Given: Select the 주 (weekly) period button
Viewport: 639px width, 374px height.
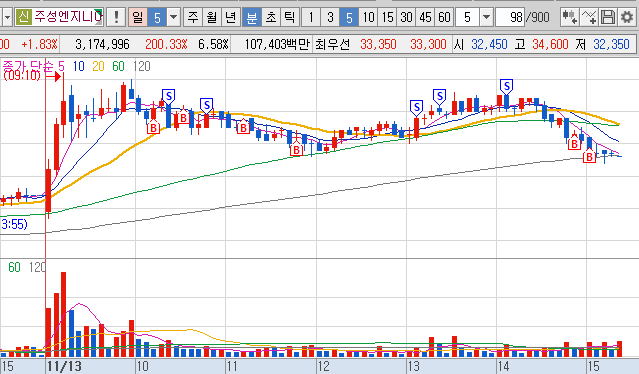Looking at the screenshot, I should 193,18.
